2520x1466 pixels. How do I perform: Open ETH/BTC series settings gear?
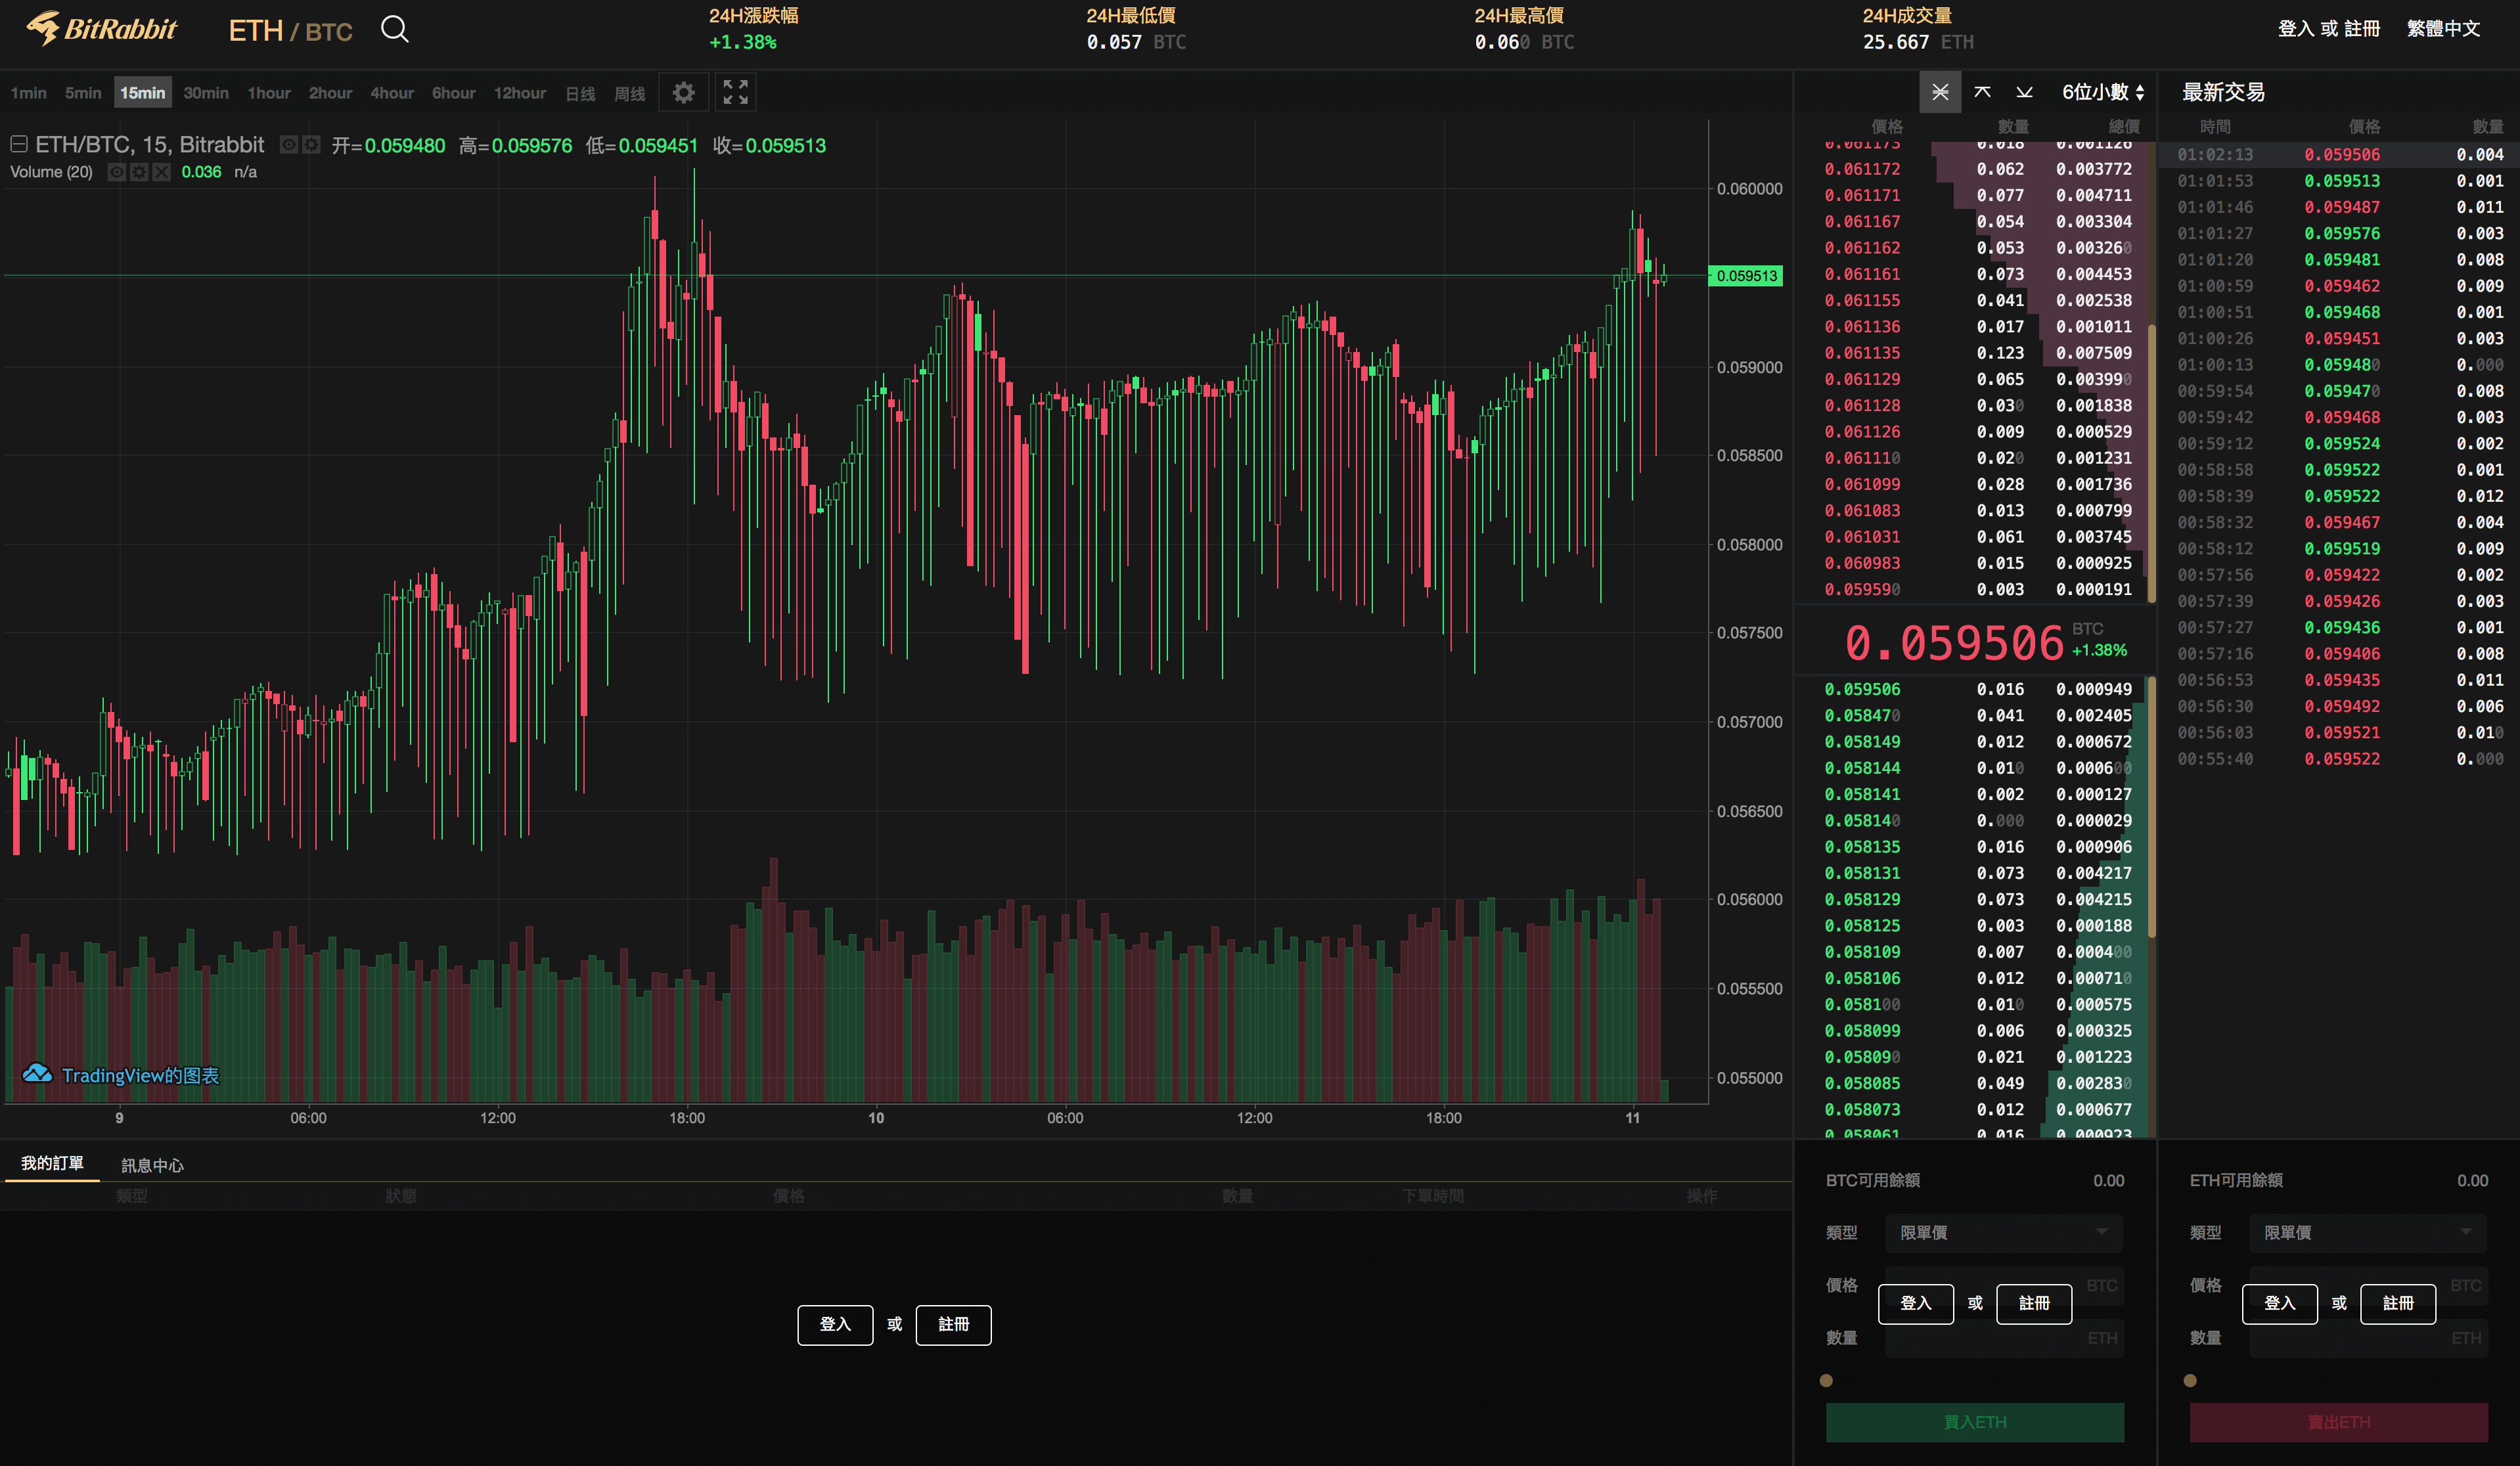312,145
